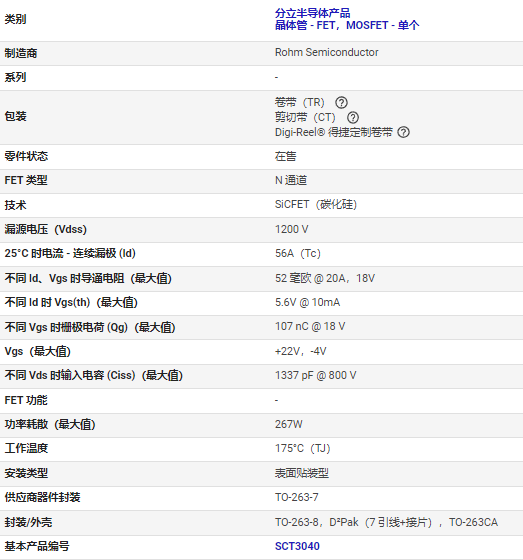Click the 1200 V drain-source voltage value
Screen dimensions: 523x560
pos(292,229)
